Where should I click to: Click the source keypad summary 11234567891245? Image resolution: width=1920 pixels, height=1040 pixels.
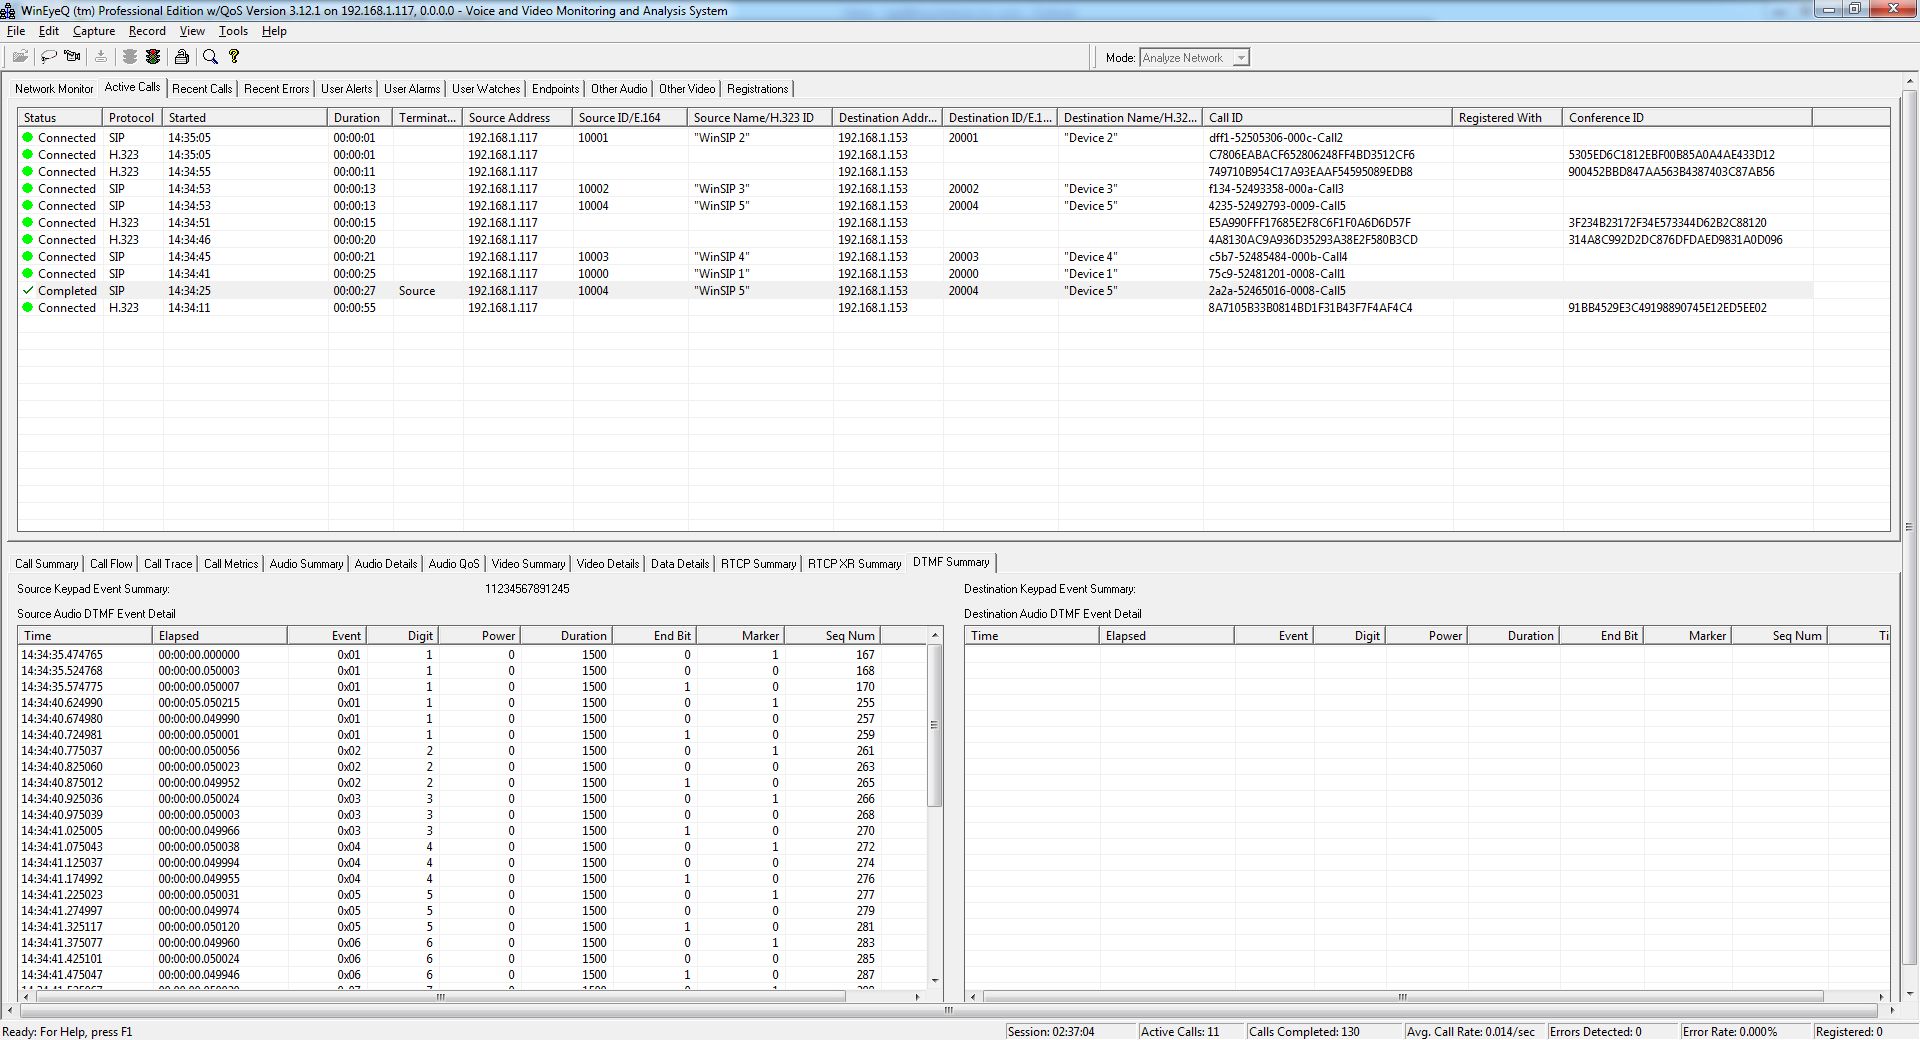pyautogui.click(x=527, y=589)
